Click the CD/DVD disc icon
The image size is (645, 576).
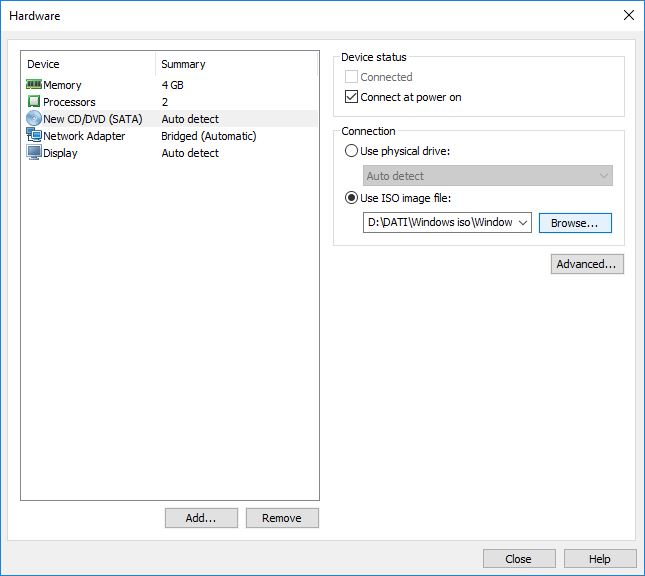coord(34,118)
